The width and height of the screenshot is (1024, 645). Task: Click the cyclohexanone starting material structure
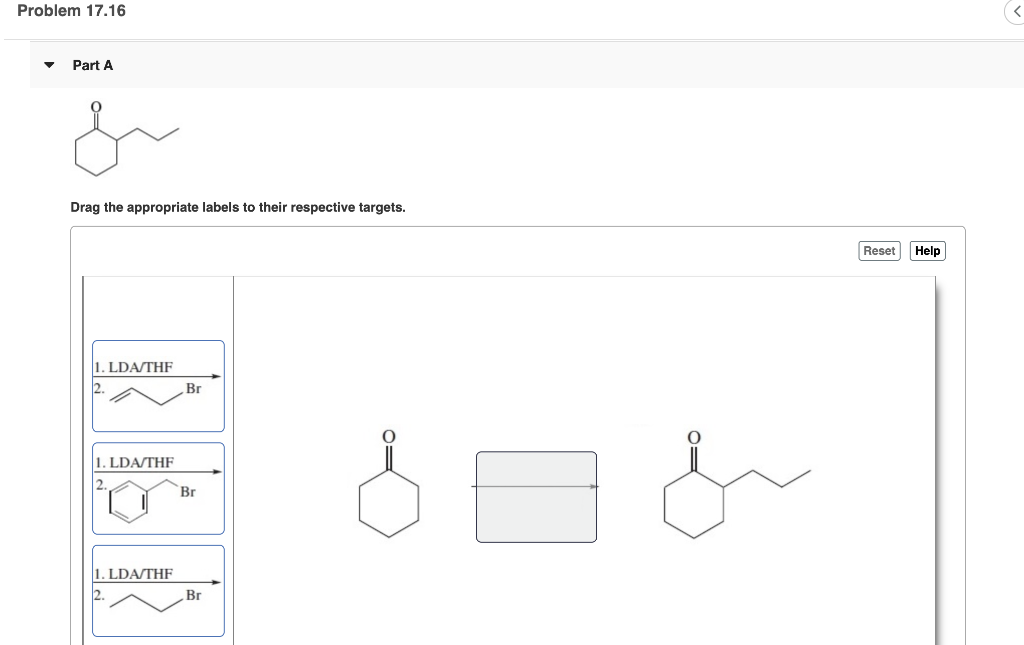tap(388, 495)
